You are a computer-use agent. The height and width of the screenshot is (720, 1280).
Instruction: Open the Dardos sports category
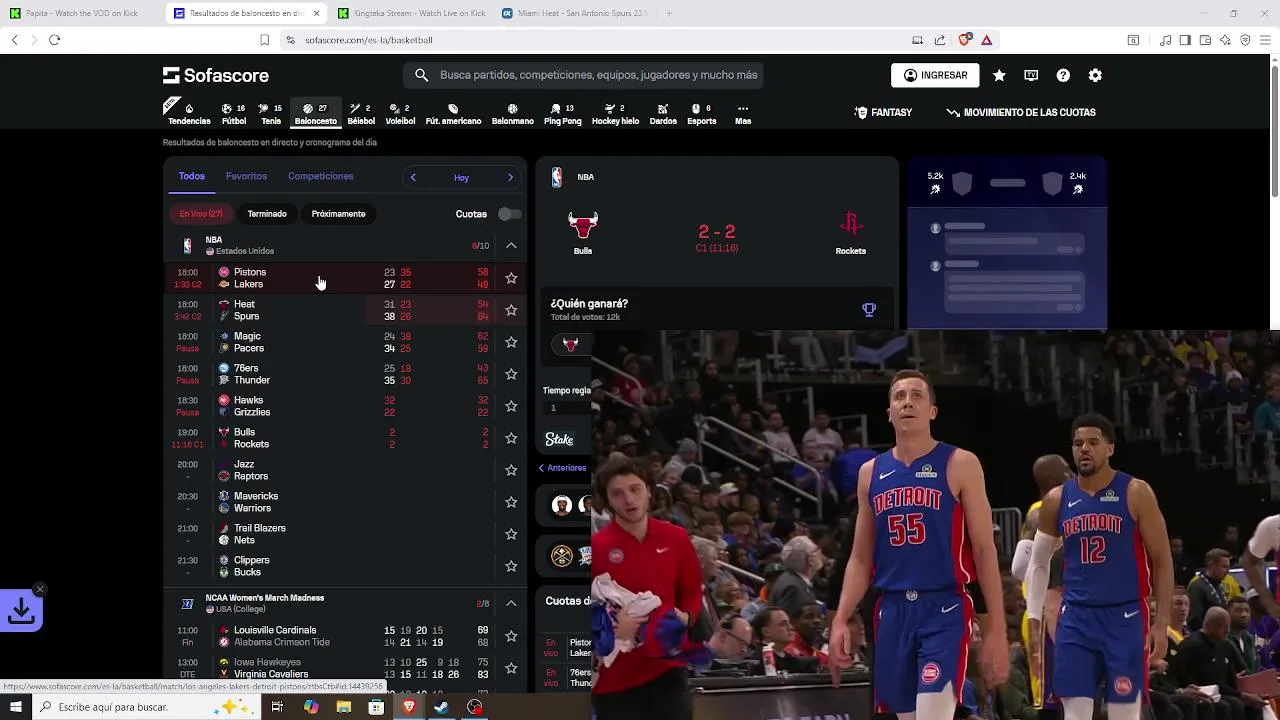point(663,114)
